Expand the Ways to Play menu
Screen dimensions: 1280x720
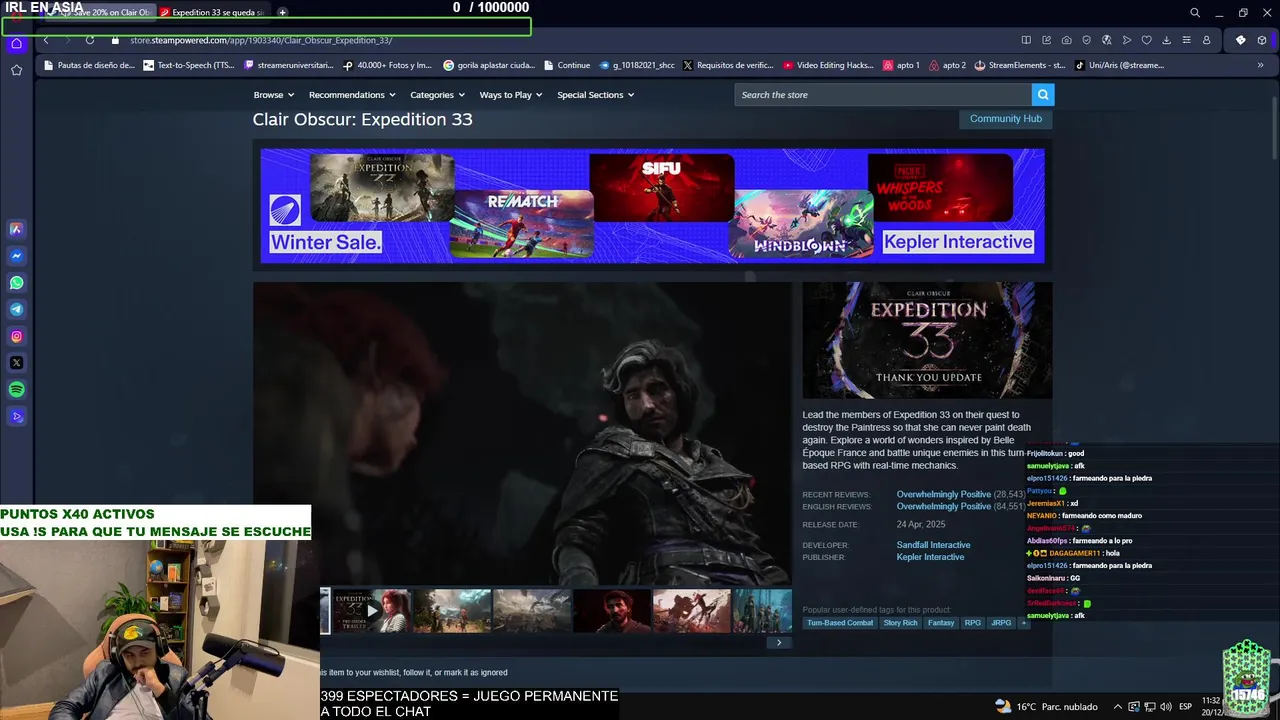(x=510, y=95)
